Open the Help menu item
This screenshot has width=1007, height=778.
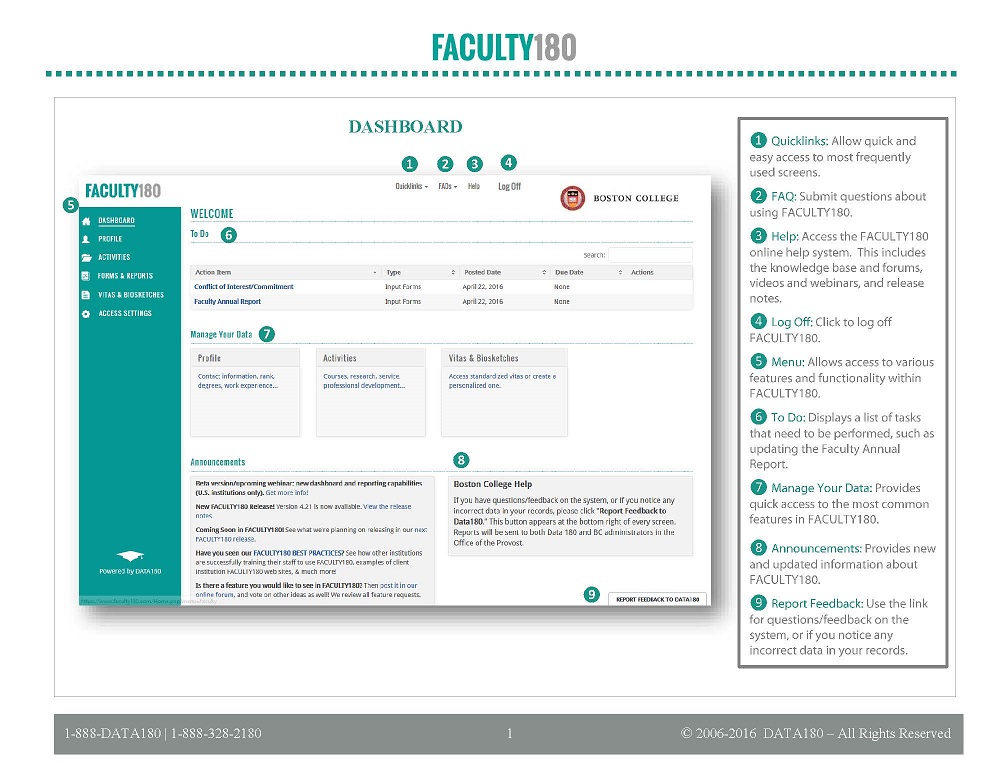pyautogui.click(x=473, y=186)
